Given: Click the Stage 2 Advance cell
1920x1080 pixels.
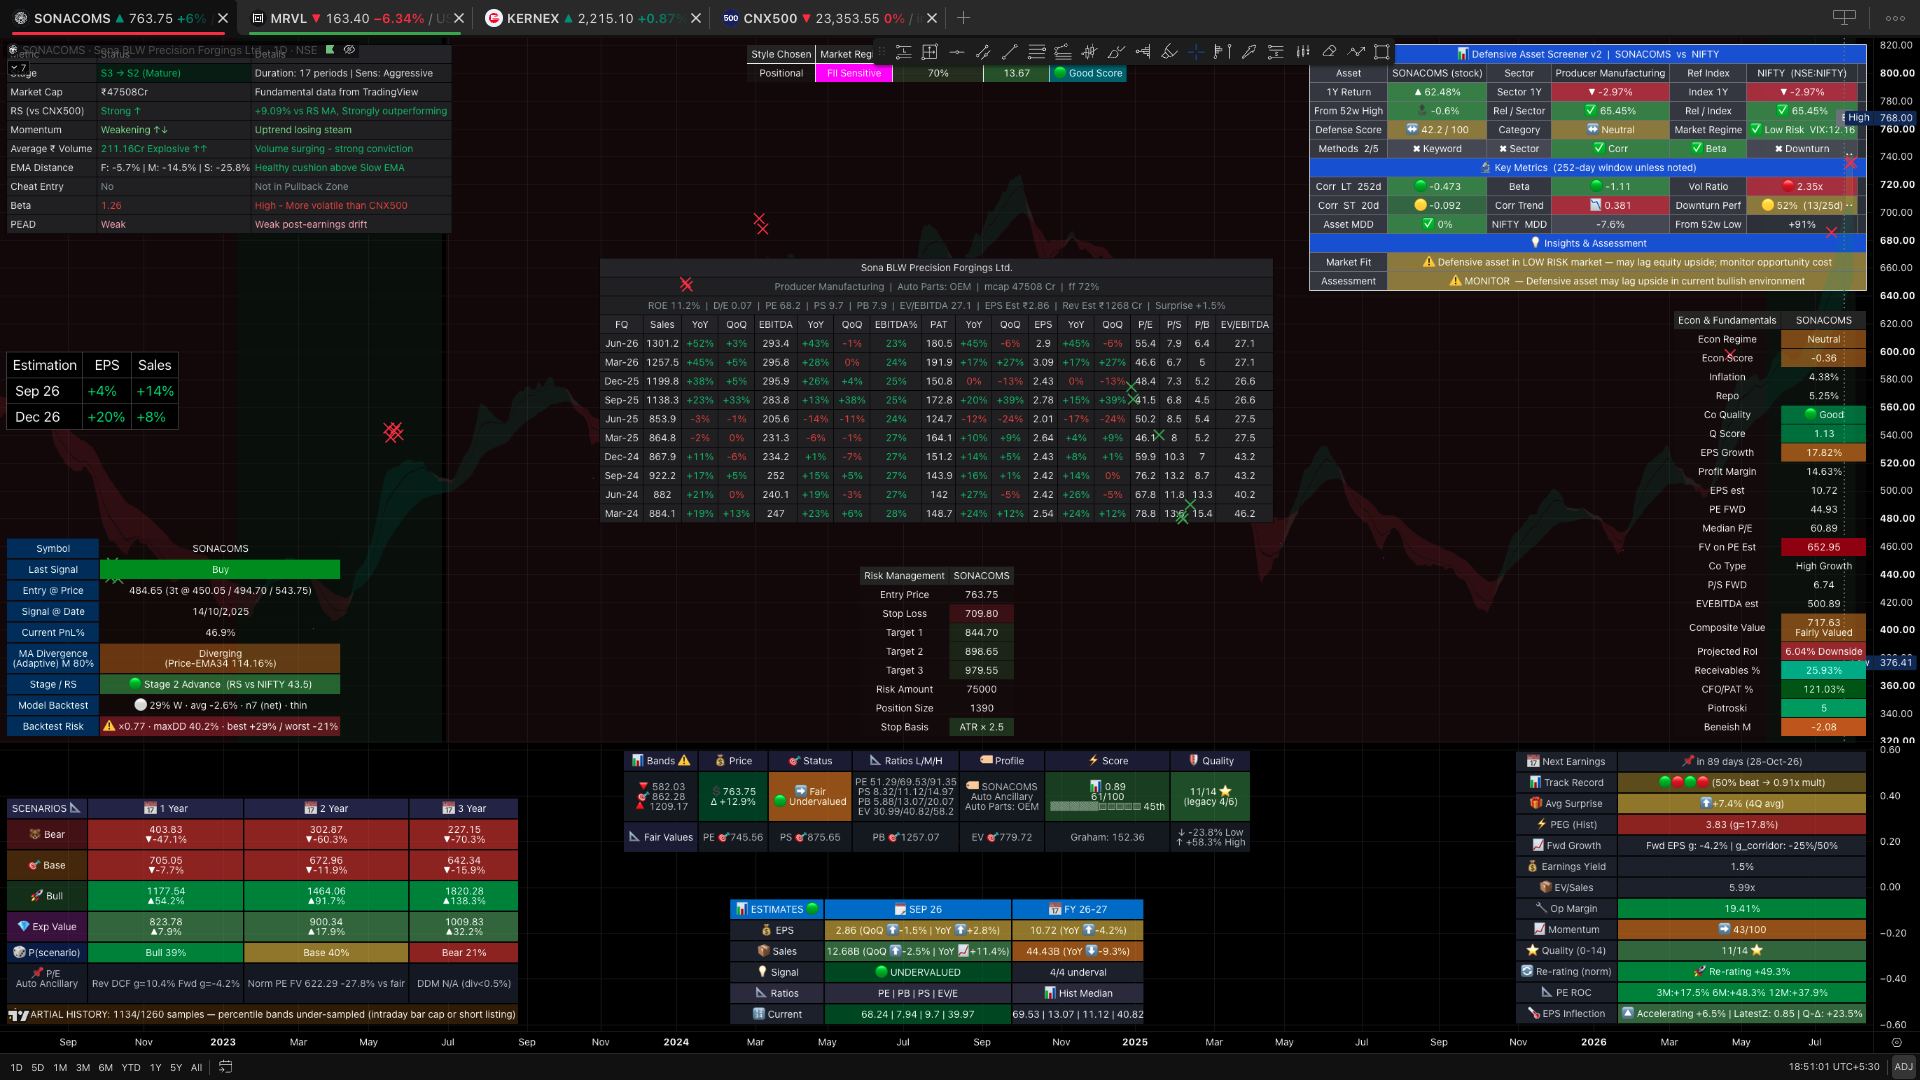Looking at the screenshot, I should 220,685.
